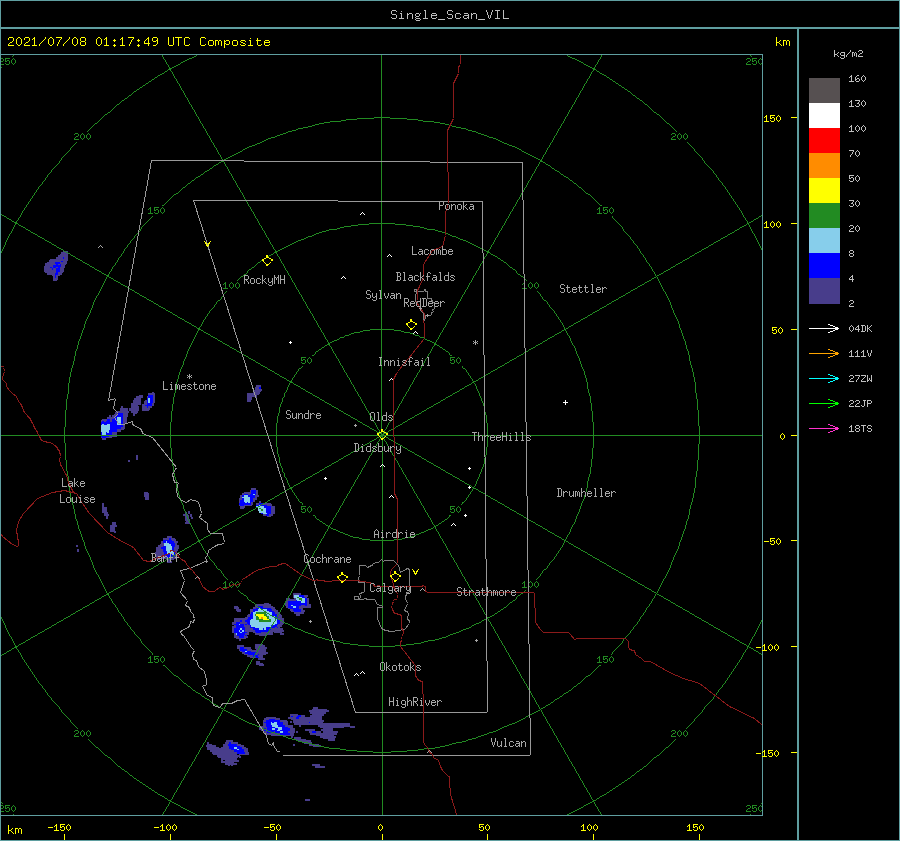Click the Single_Scan_VIL title
The height and width of the screenshot is (841, 900).
449,15
